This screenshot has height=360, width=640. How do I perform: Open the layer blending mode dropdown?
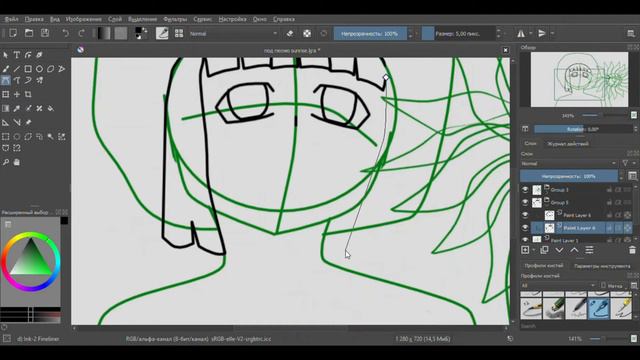(569, 163)
